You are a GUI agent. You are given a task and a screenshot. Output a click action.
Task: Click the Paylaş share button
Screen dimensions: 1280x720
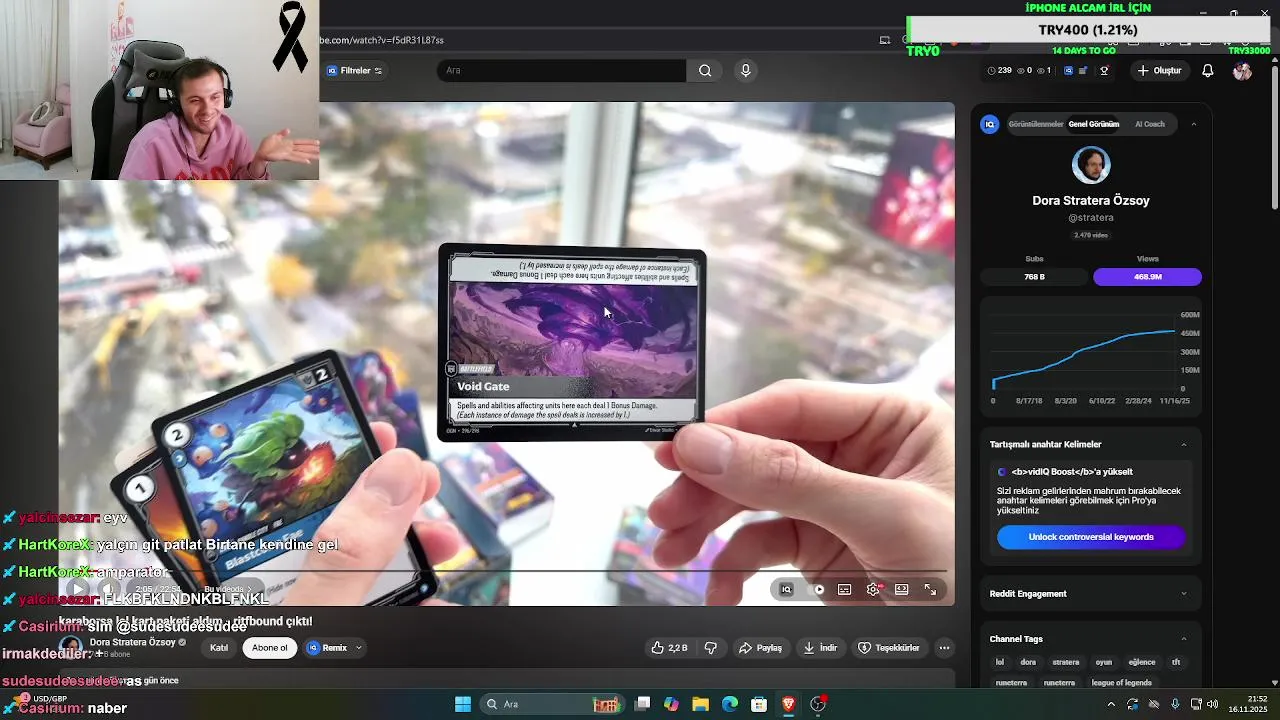760,648
